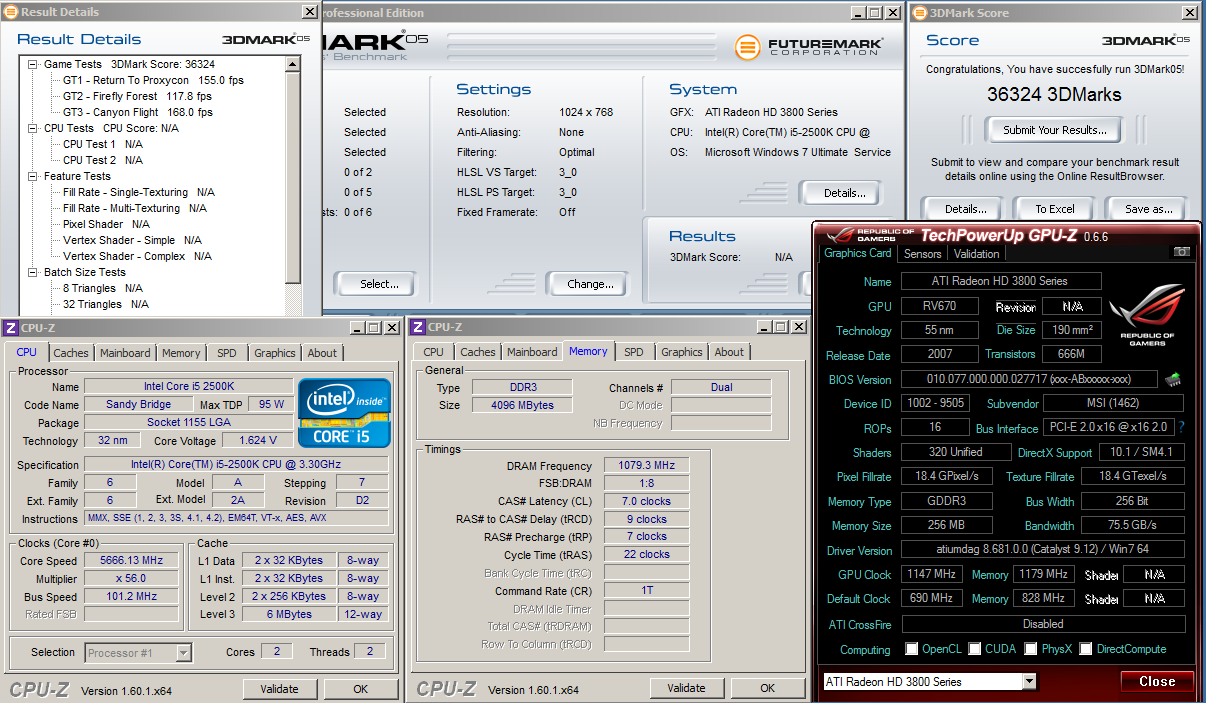Switch to Mainboard tab in left CPU-Z window
Image resolution: width=1206 pixels, height=703 pixels.
(x=125, y=353)
